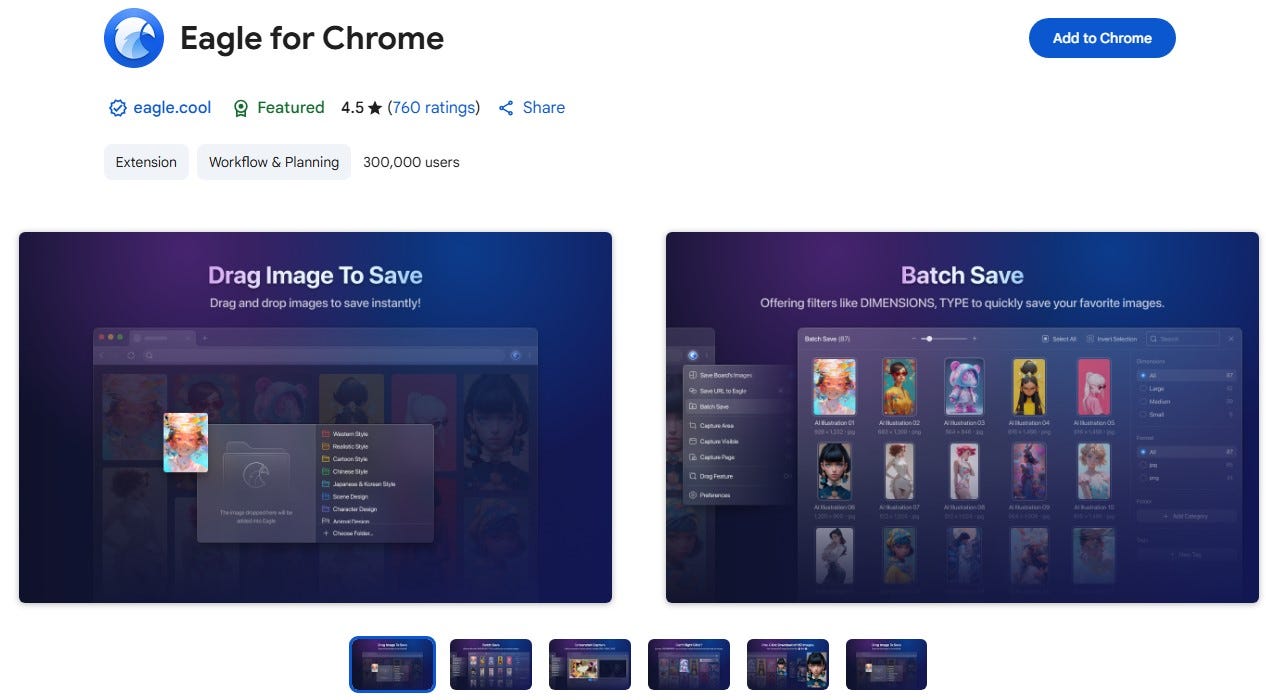The height and width of the screenshot is (700, 1280).
Task: Select the fourth carousel thumbnail
Action: tap(689, 664)
